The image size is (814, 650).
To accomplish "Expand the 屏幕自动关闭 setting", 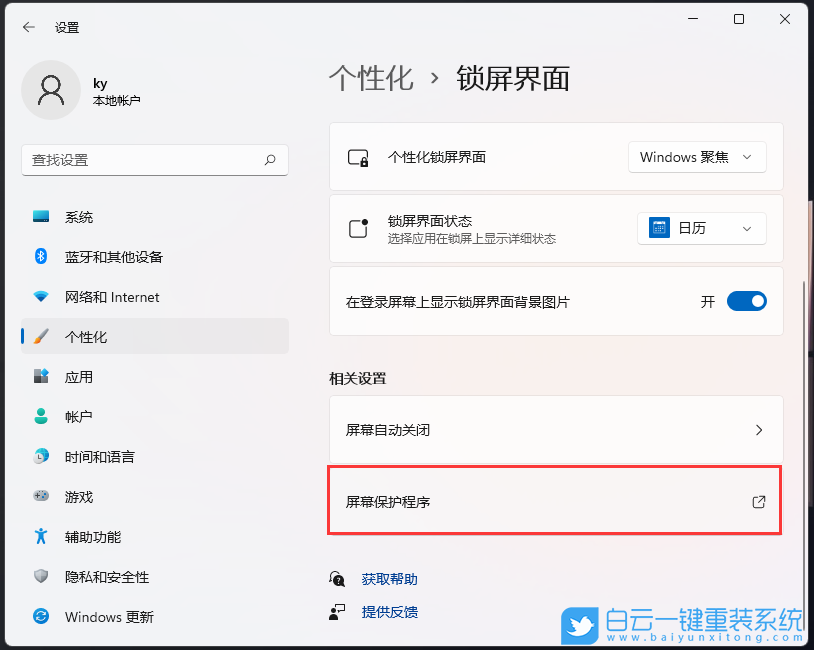I will 554,429.
